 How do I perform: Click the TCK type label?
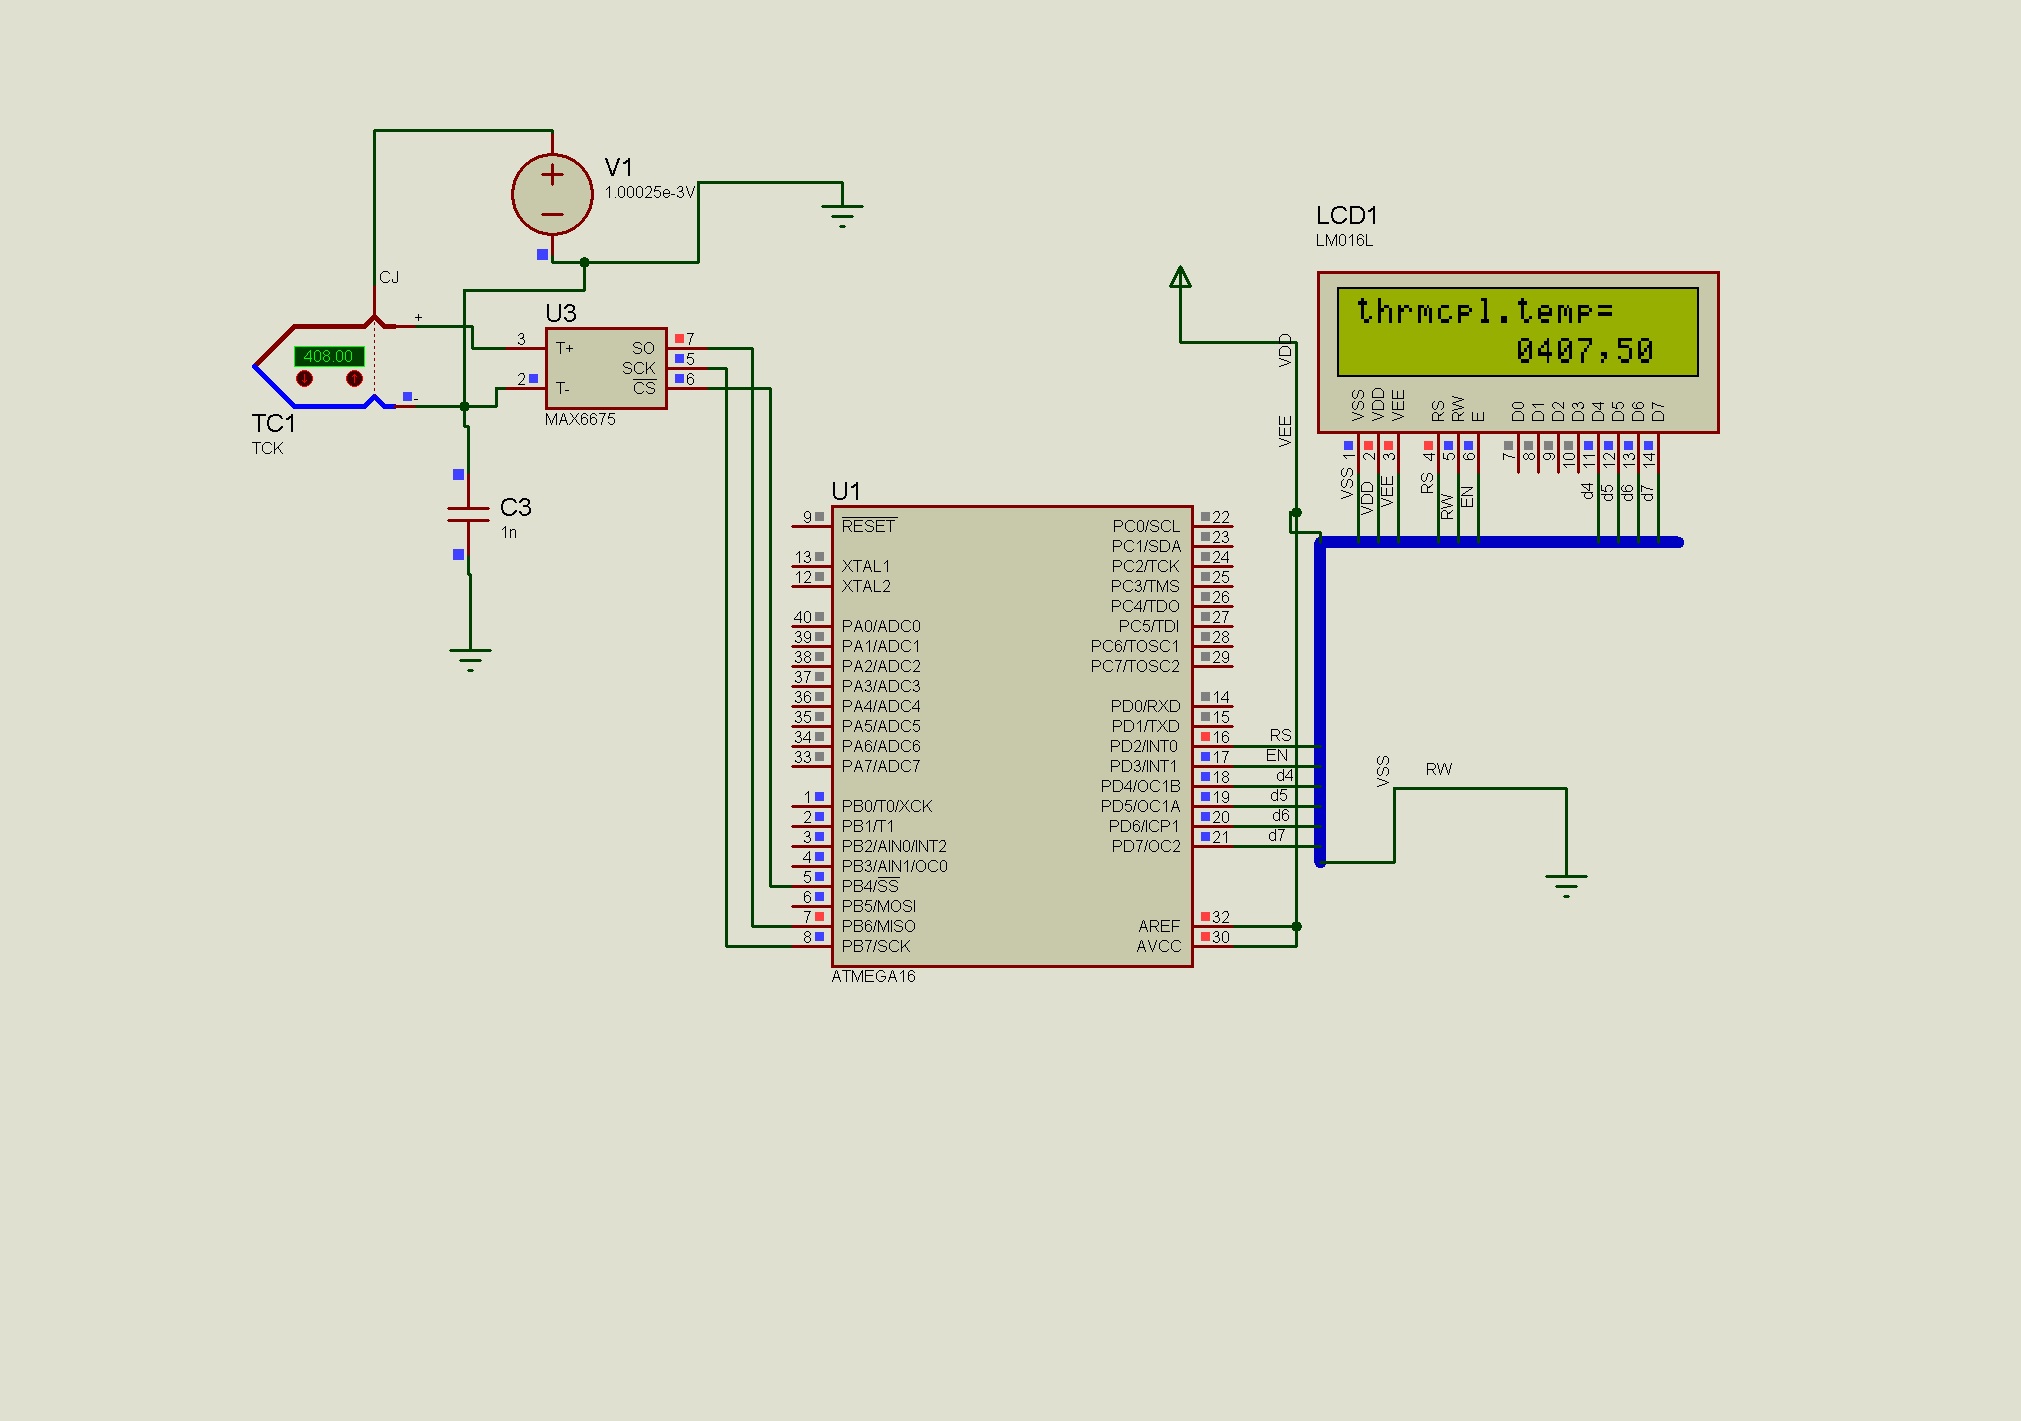click(267, 448)
